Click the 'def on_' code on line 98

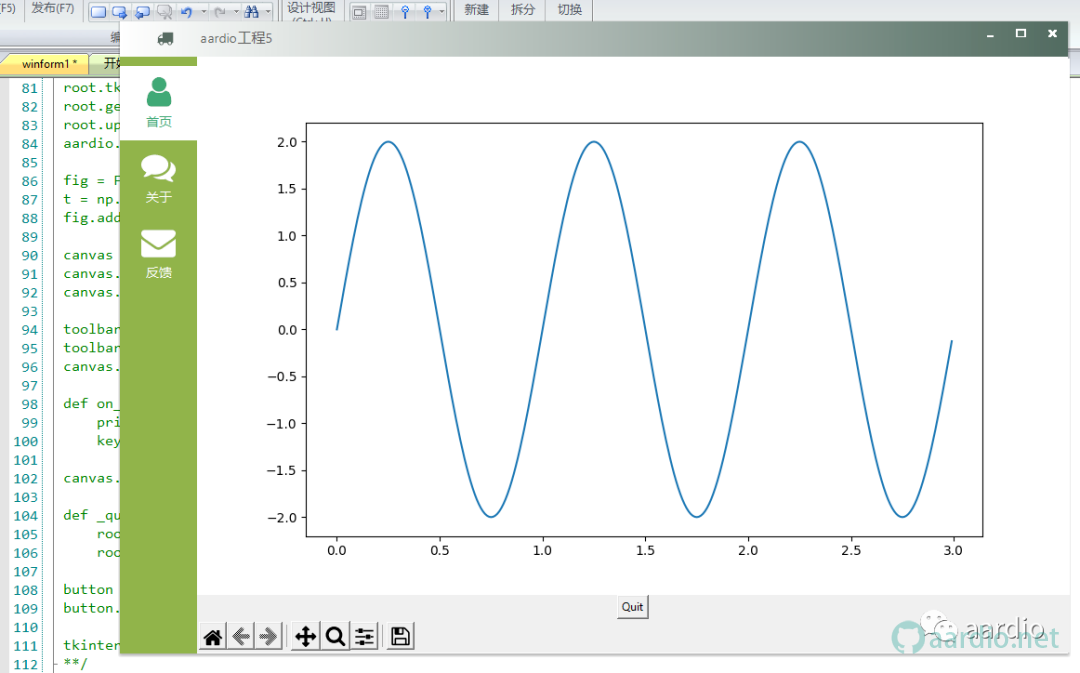[91, 404]
